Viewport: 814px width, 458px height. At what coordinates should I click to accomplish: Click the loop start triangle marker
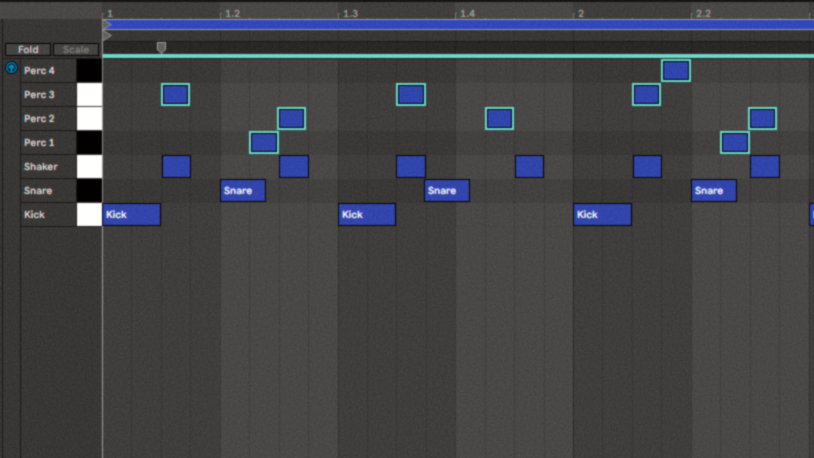click(x=107, y=24)
